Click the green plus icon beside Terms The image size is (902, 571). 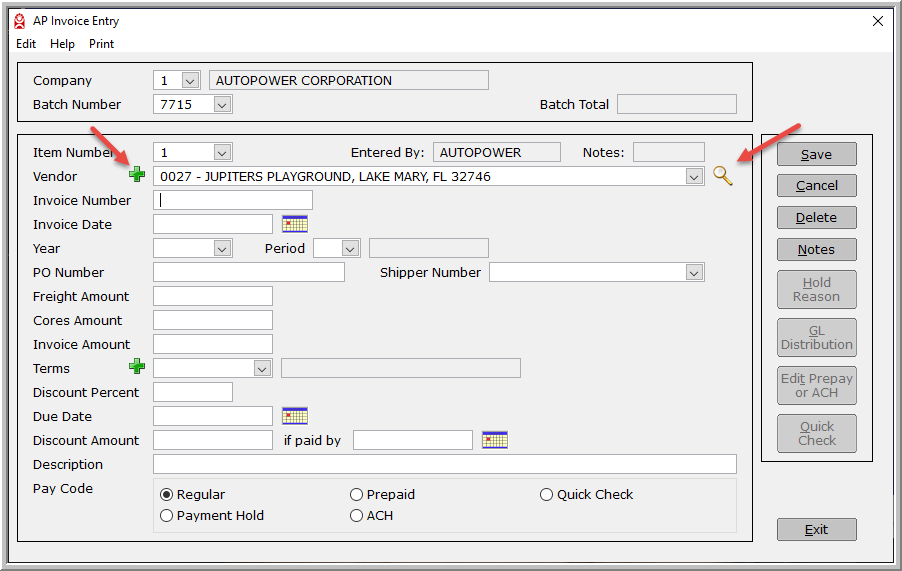137,368
